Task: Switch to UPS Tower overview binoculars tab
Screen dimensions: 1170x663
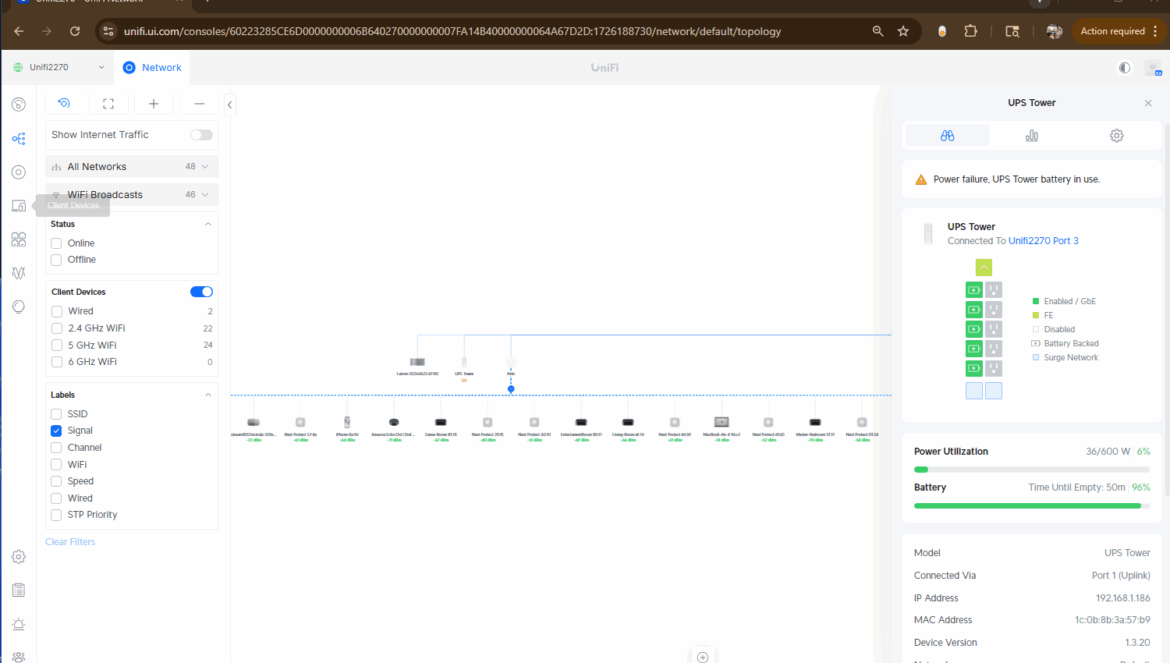Action: click(x=947, y=136)
